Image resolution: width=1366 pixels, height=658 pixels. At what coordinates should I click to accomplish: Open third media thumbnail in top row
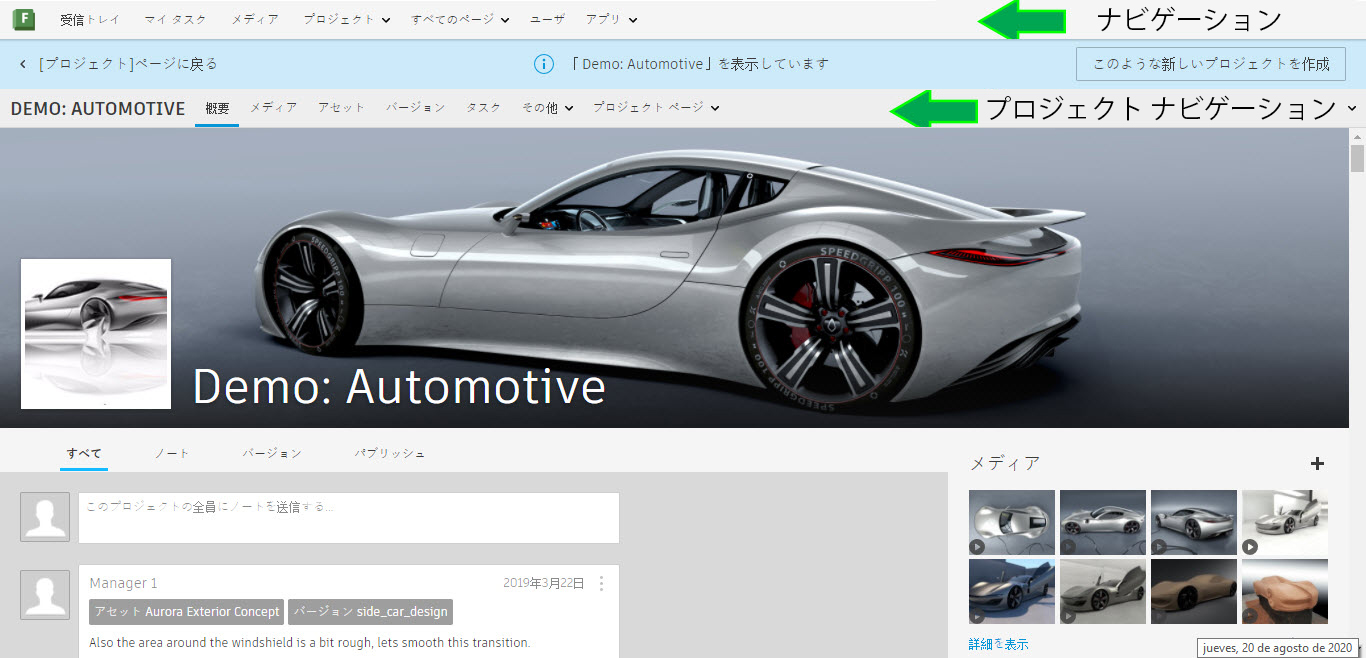[x=1194, y=522]
